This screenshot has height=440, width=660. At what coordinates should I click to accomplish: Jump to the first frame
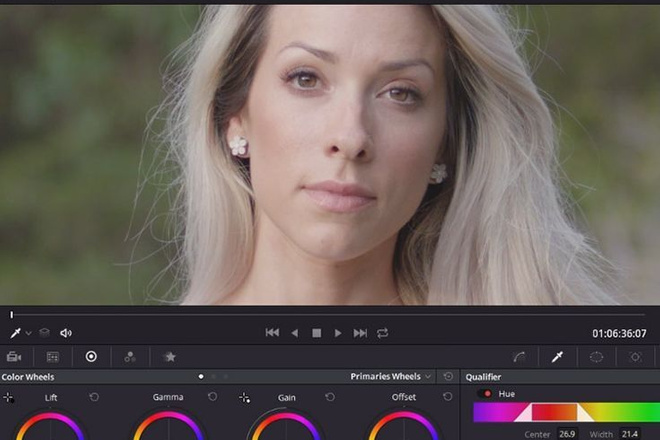pos(272,333)
